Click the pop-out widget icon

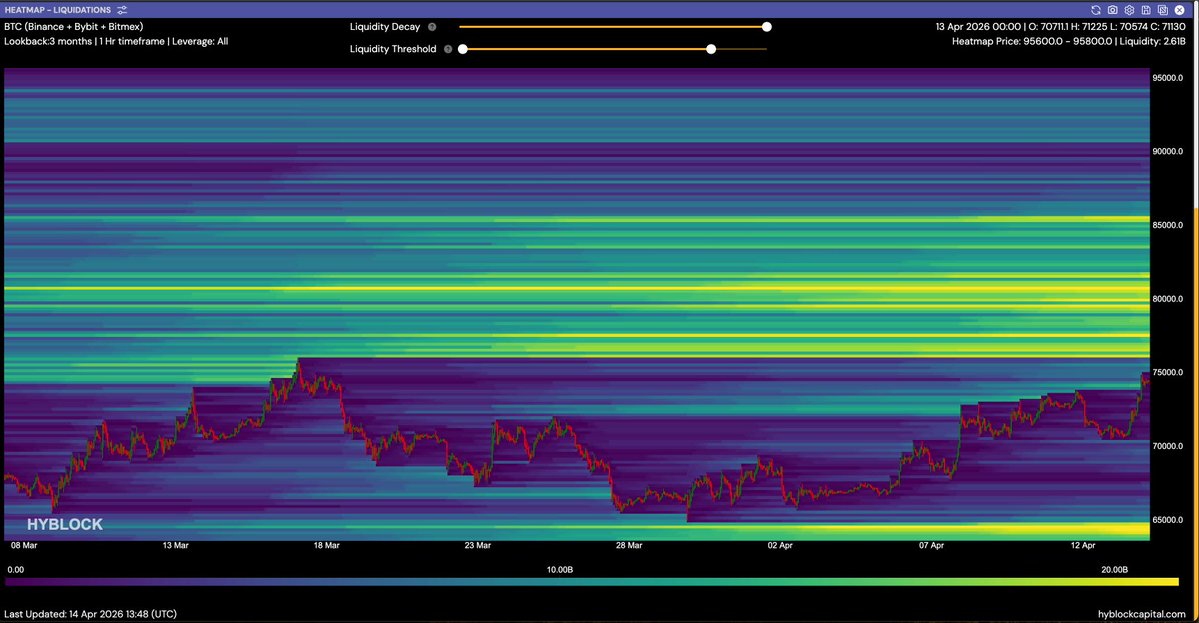click(x=1161, y=9)
